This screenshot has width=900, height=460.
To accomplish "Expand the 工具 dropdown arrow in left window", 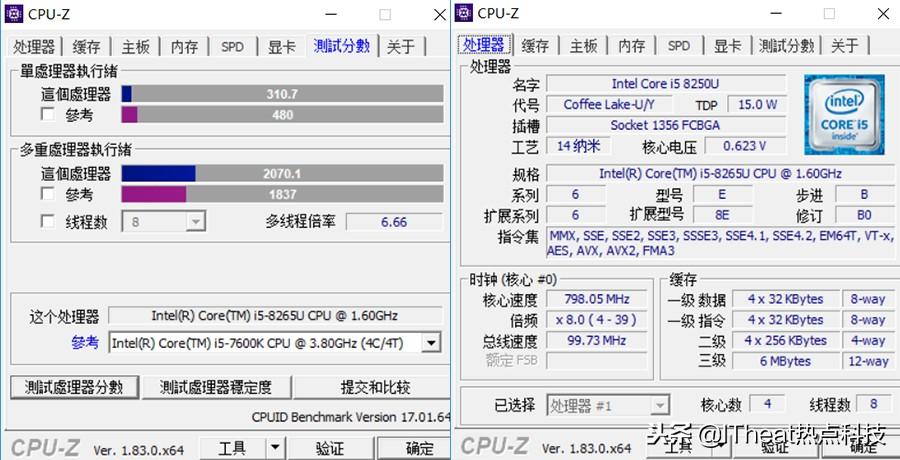I will point(276,448).
